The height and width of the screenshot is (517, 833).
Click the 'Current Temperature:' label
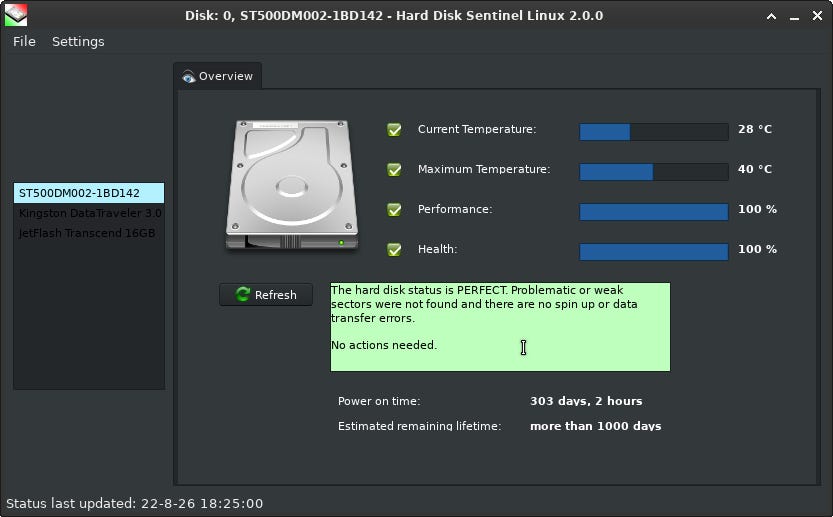pyautogui.click(x=477, y=129)
